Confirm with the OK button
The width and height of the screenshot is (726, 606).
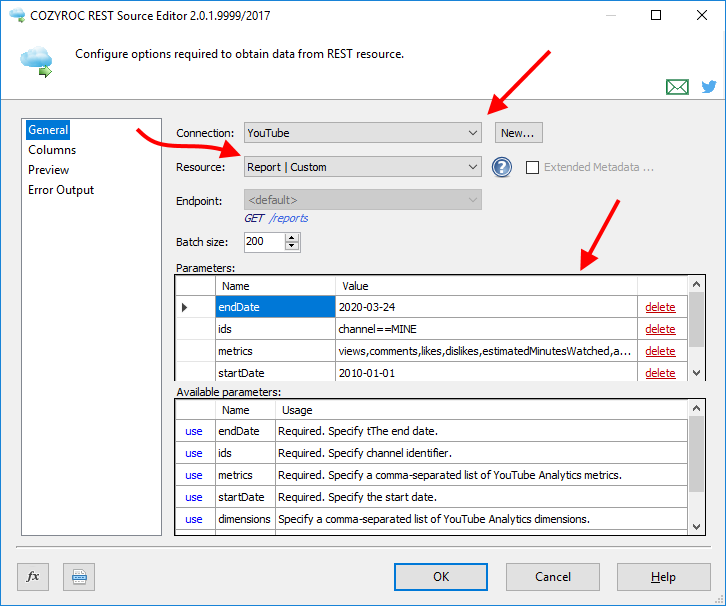[x=440, y=577]
